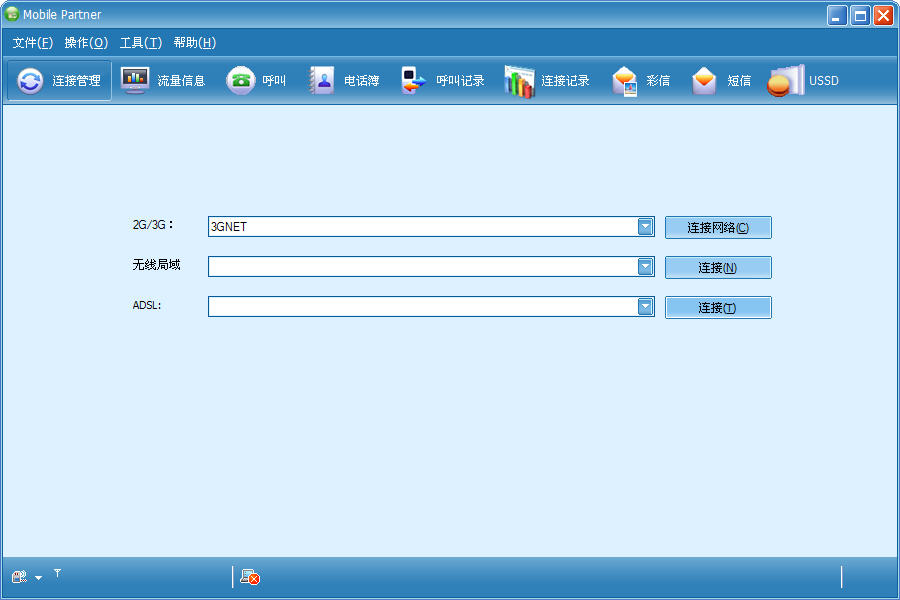Screen dimensions: 900x600
Task: Open the 帮助(H) menu
Action: 195,43
